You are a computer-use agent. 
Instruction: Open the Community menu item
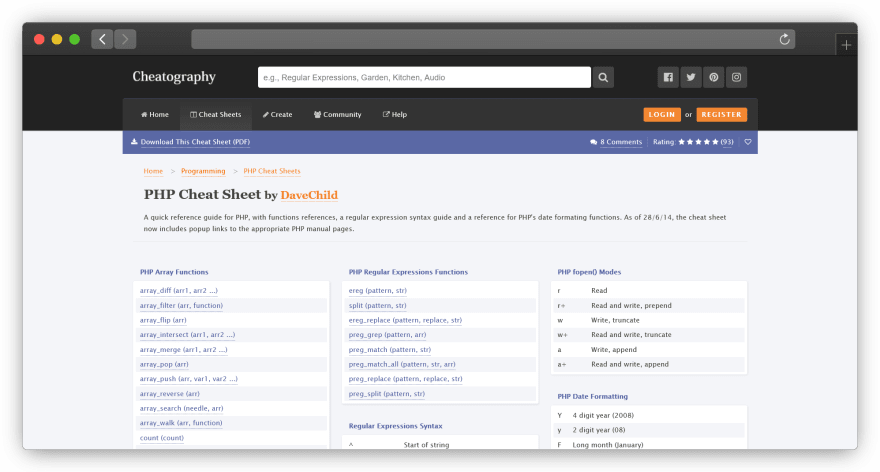click(337, 114)
